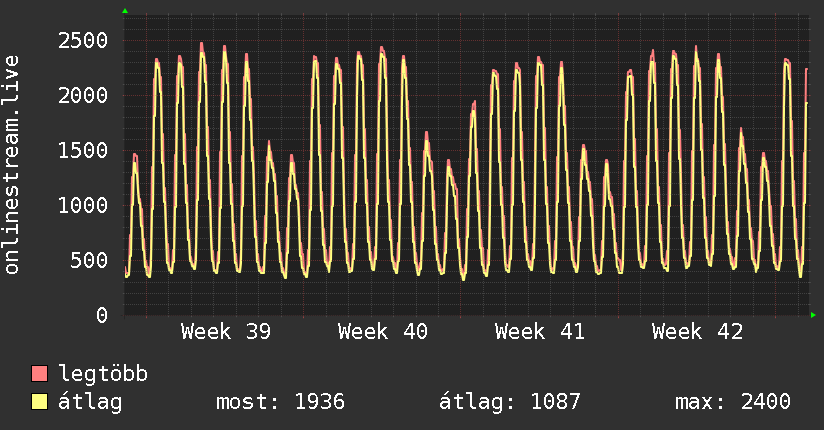Click the 'Week 41' axis label
824x430 pixels.
click(540, 332)
